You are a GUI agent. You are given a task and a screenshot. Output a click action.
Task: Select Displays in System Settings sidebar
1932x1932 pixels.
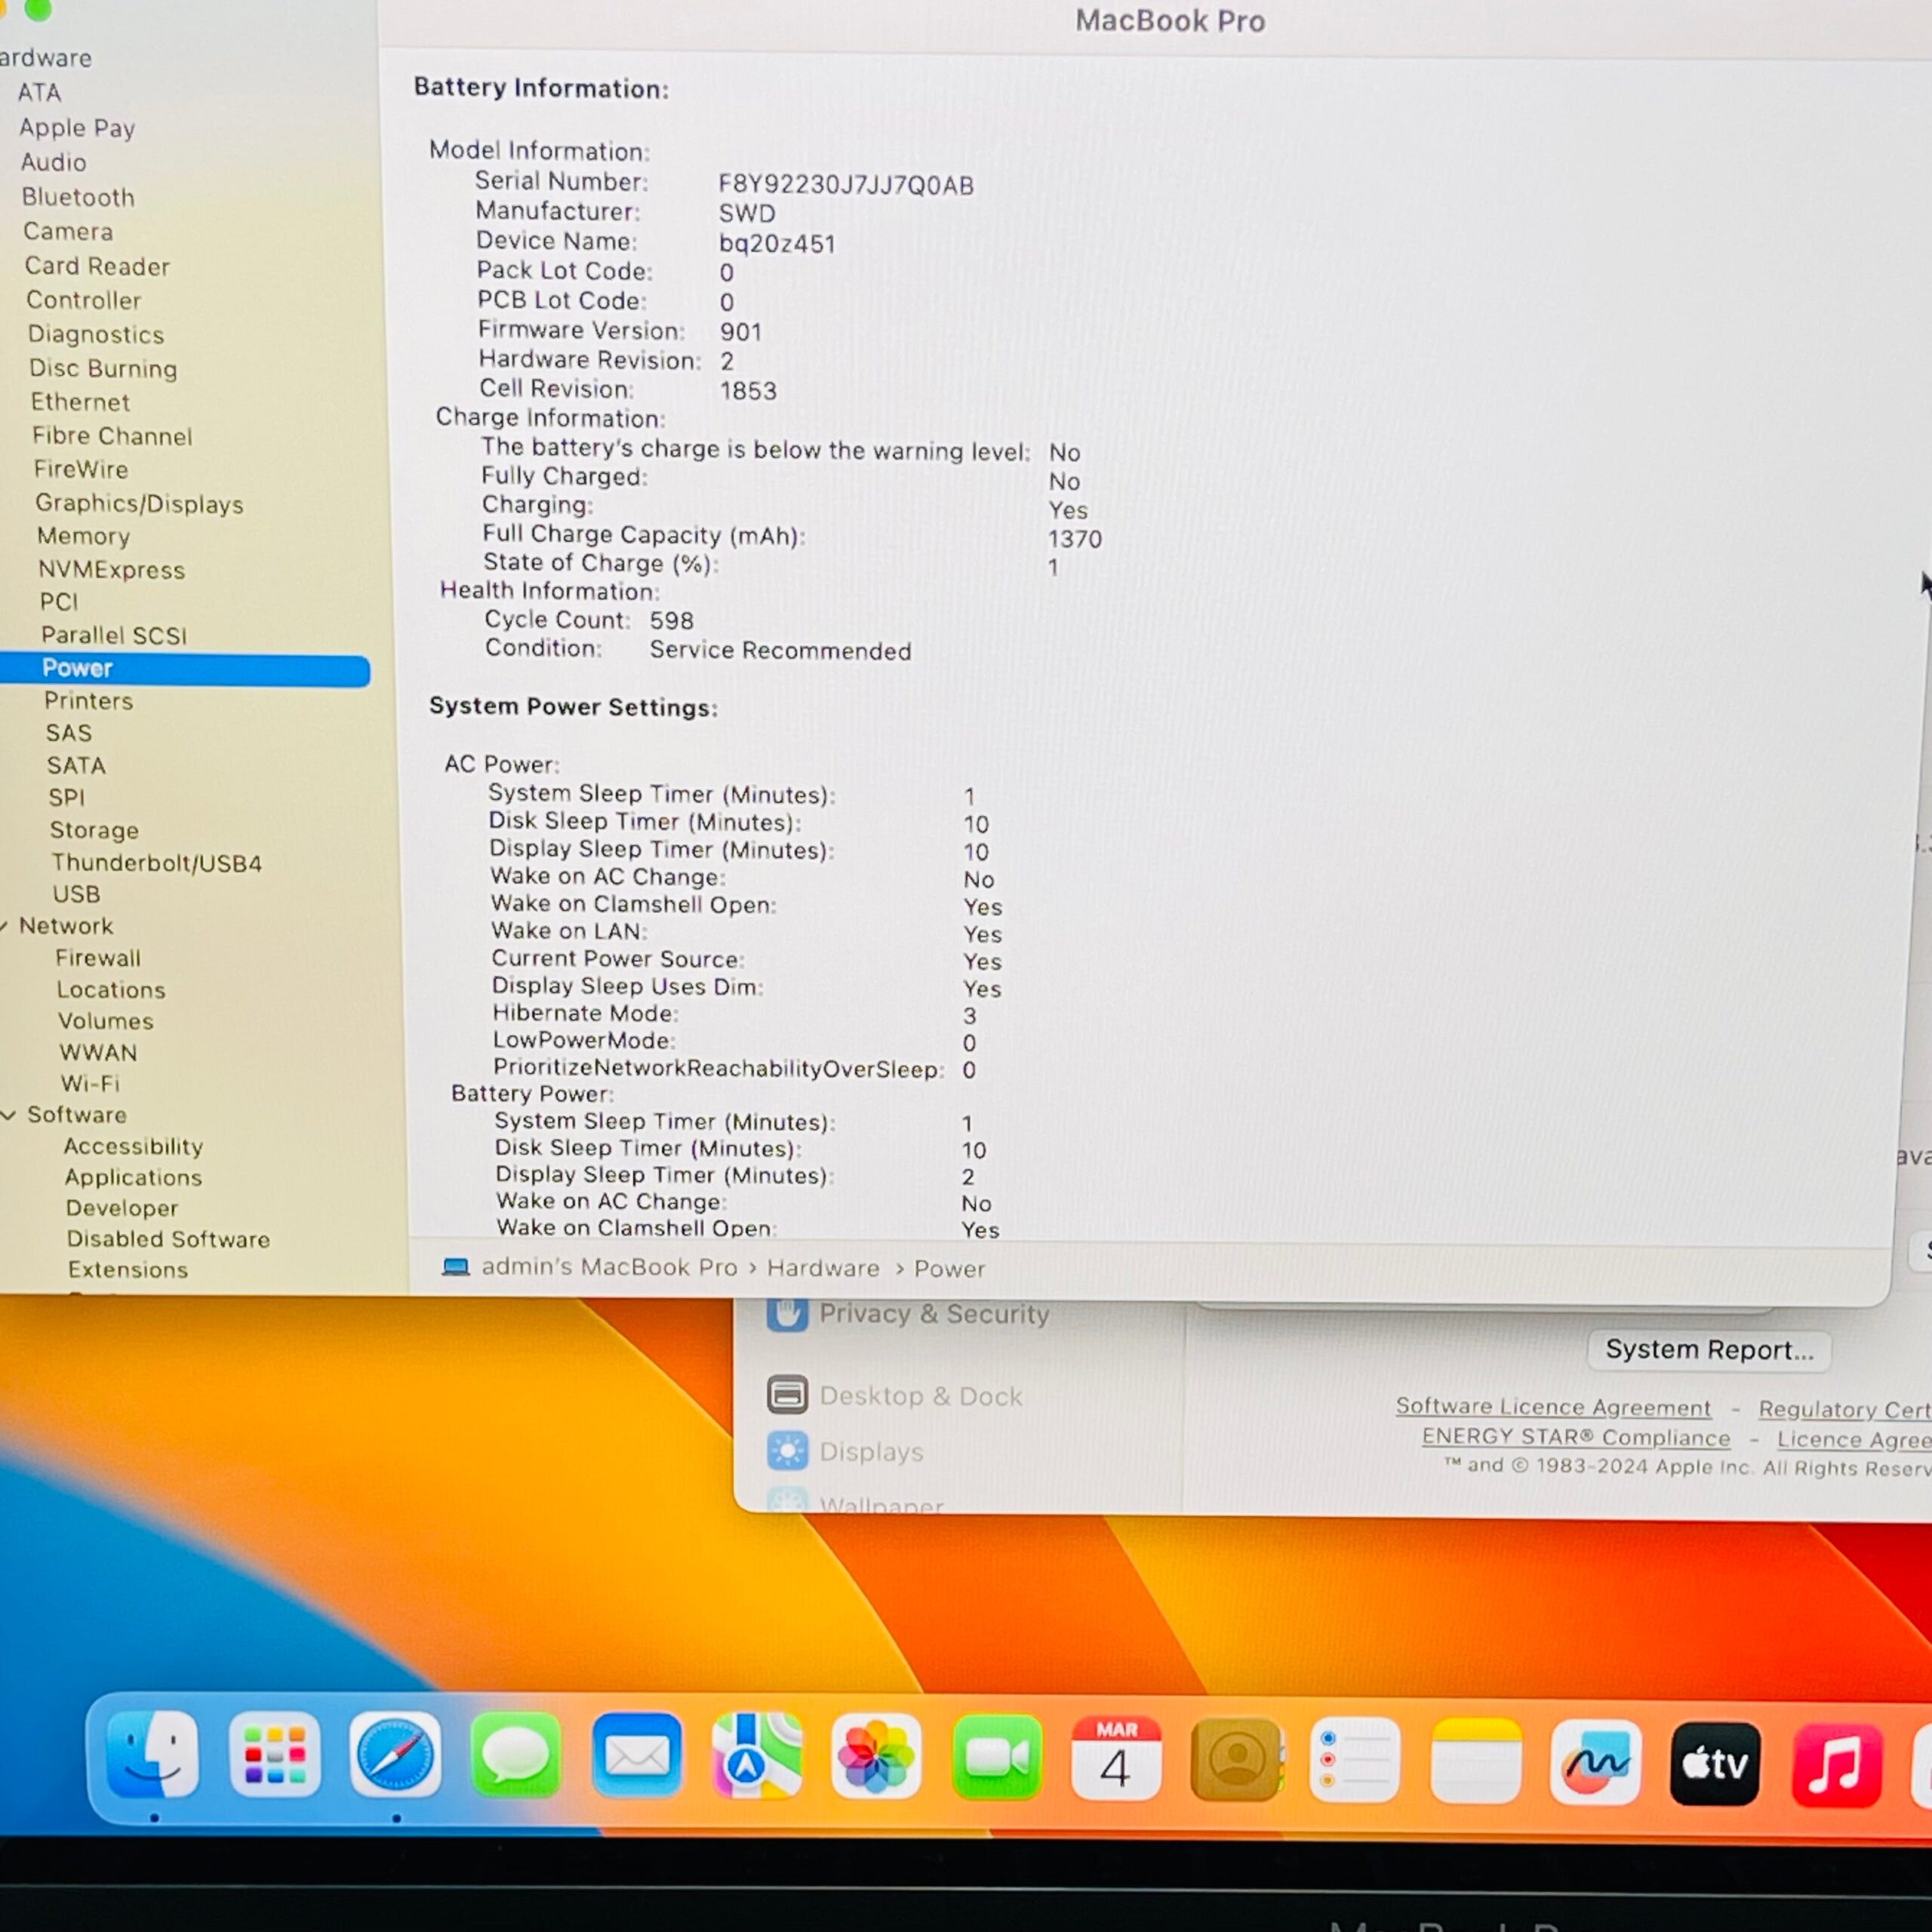[871, 1451]
